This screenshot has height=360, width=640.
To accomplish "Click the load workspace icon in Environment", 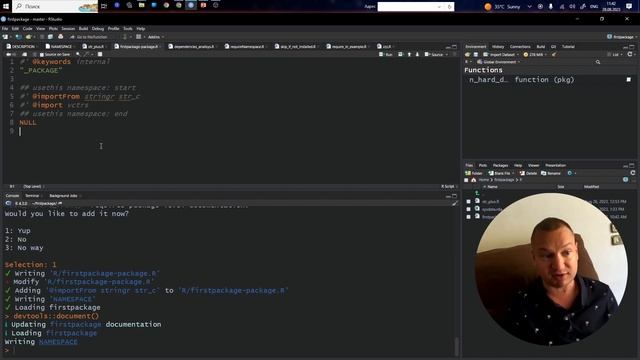I will pos(468,54).
